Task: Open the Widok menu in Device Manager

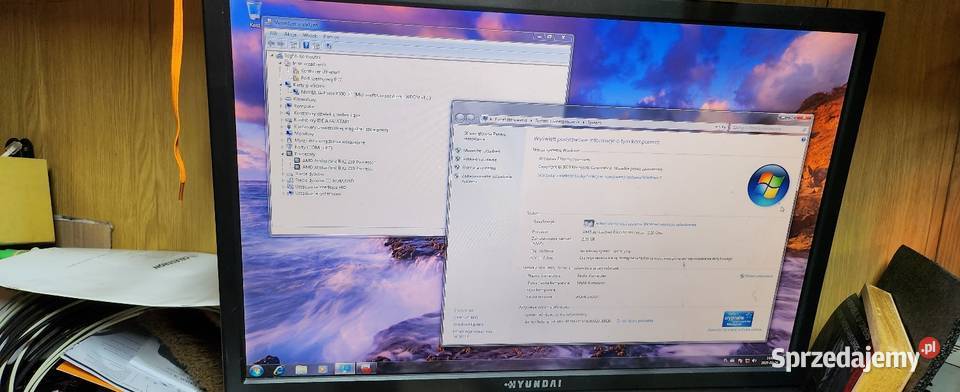Action: click(310, 36)
